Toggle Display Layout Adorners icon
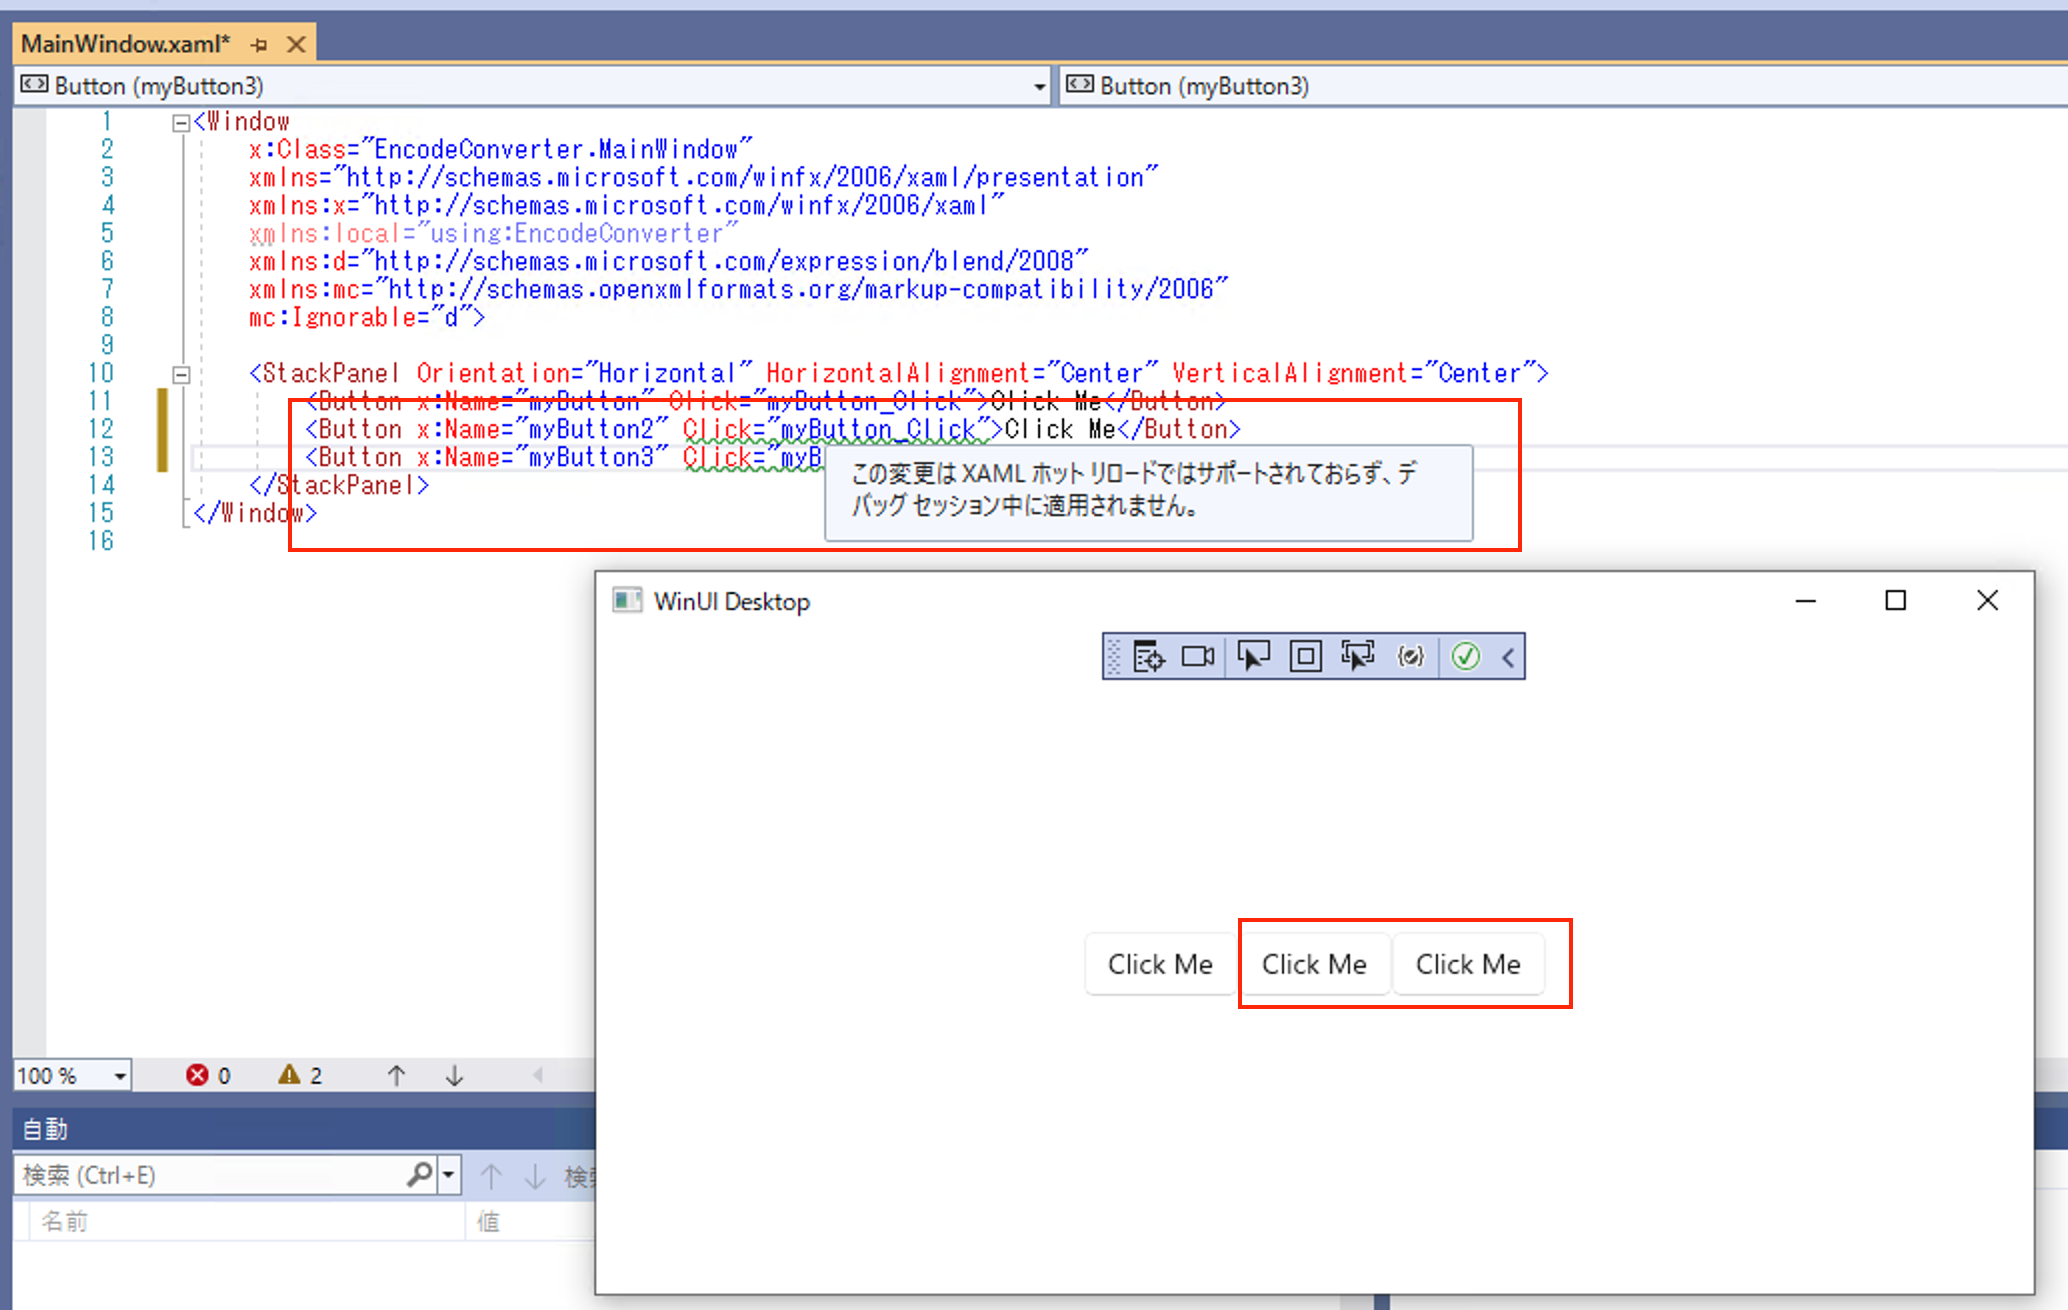The width and height of the screenshot is (2068, 1310). point(1305,657)
